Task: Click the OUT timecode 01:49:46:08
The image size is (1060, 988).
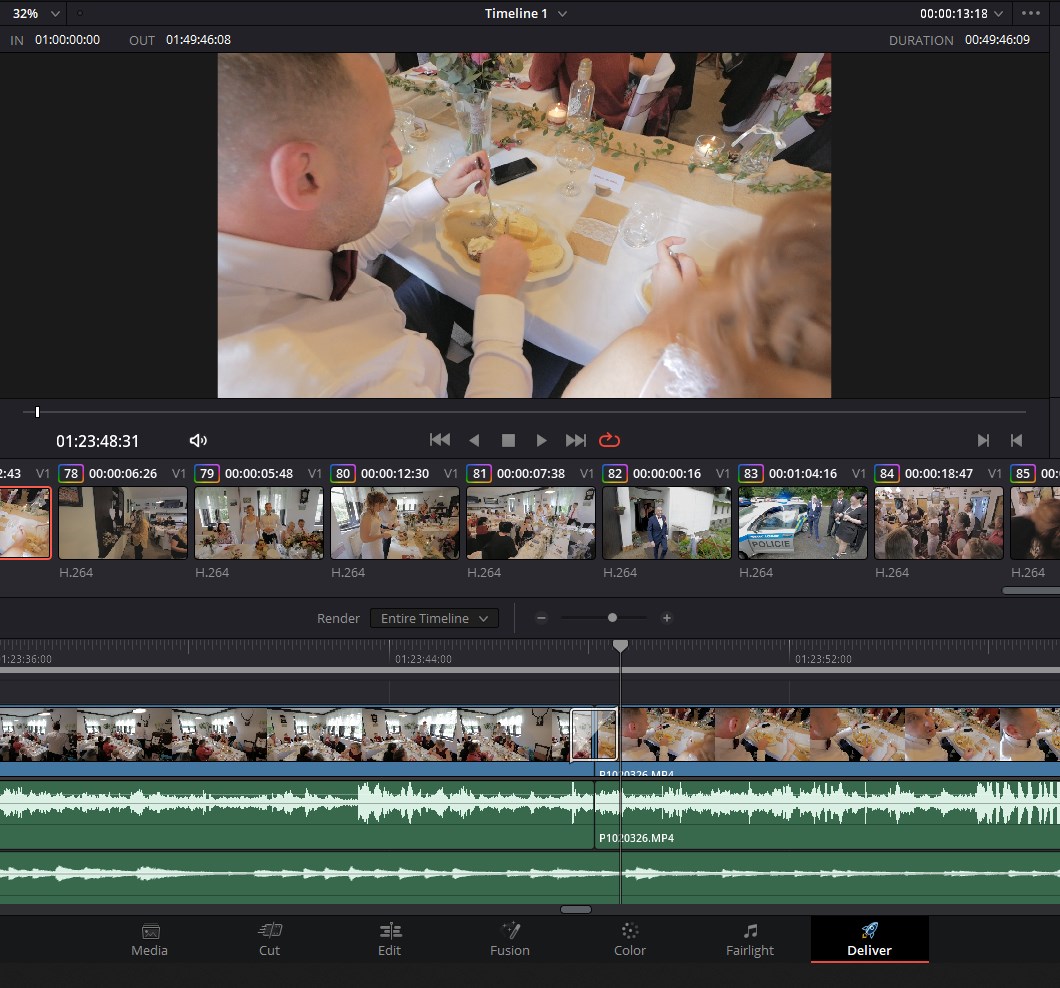Action: click(199, 40)
